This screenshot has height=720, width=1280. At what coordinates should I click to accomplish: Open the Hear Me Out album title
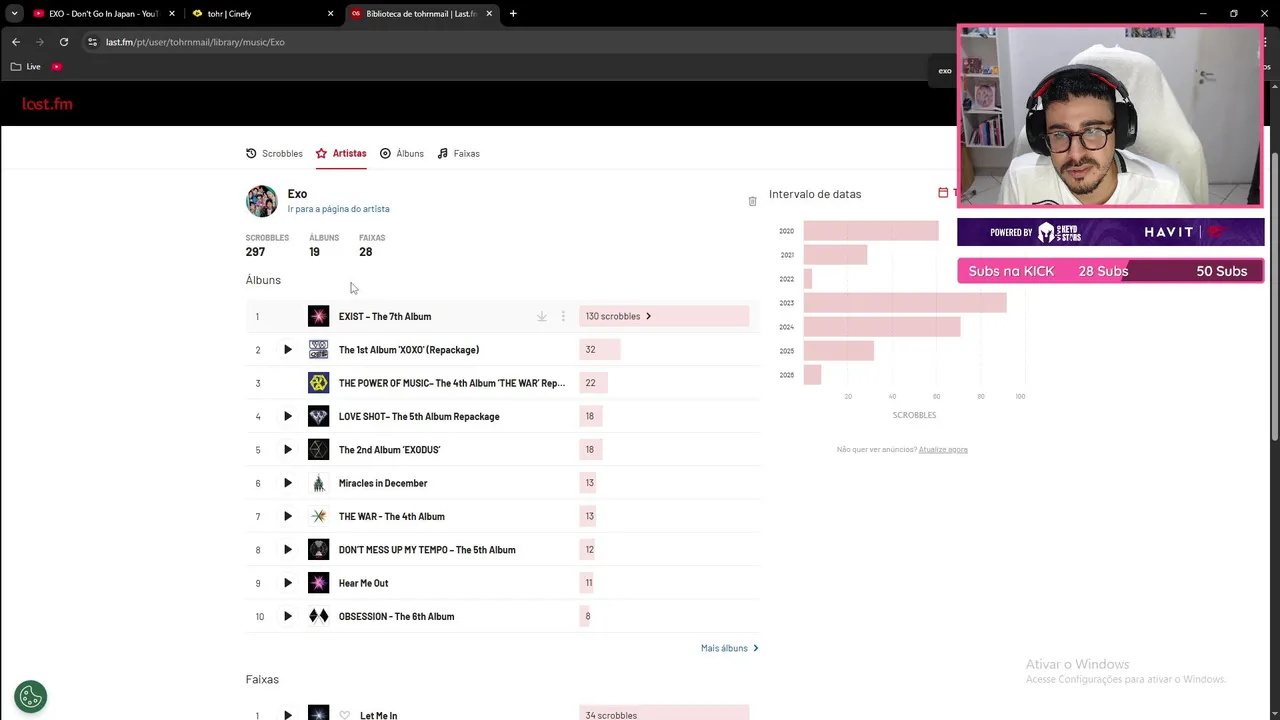[x=363, y=583]
